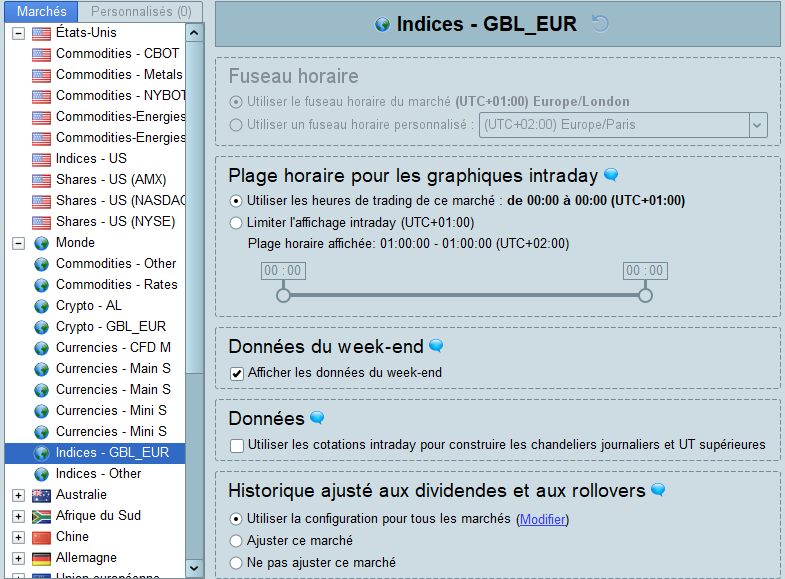Viewport: 785px width, 579px height.
Task: Click the Germany flag icon
Action: pos(41,558)
